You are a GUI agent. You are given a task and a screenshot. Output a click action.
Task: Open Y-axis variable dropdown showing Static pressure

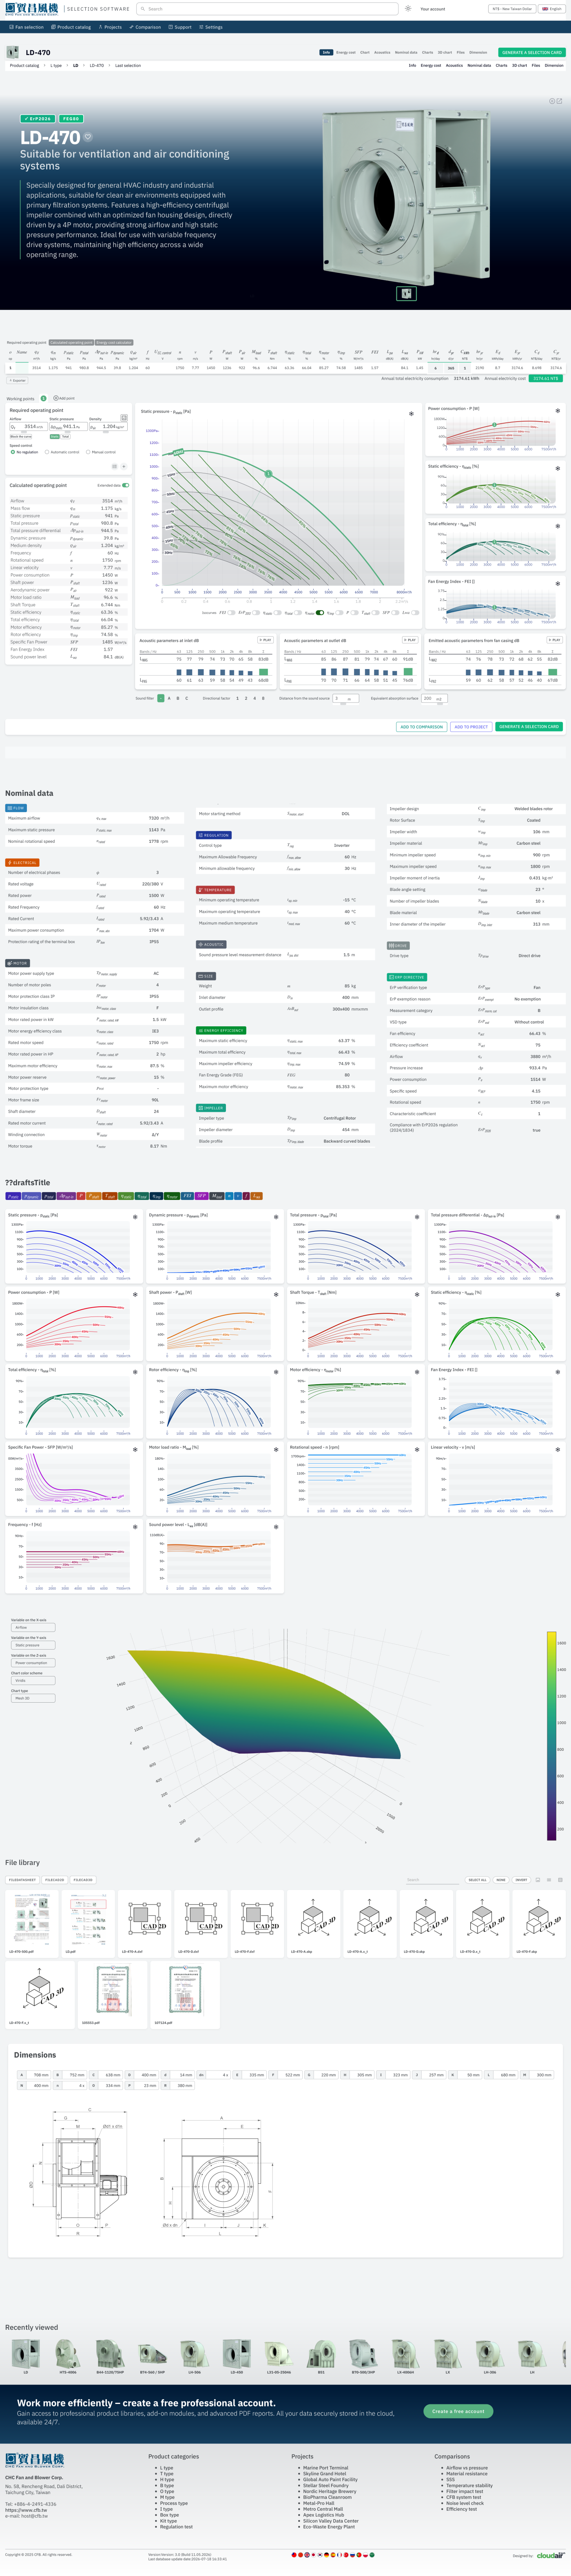33,1645
